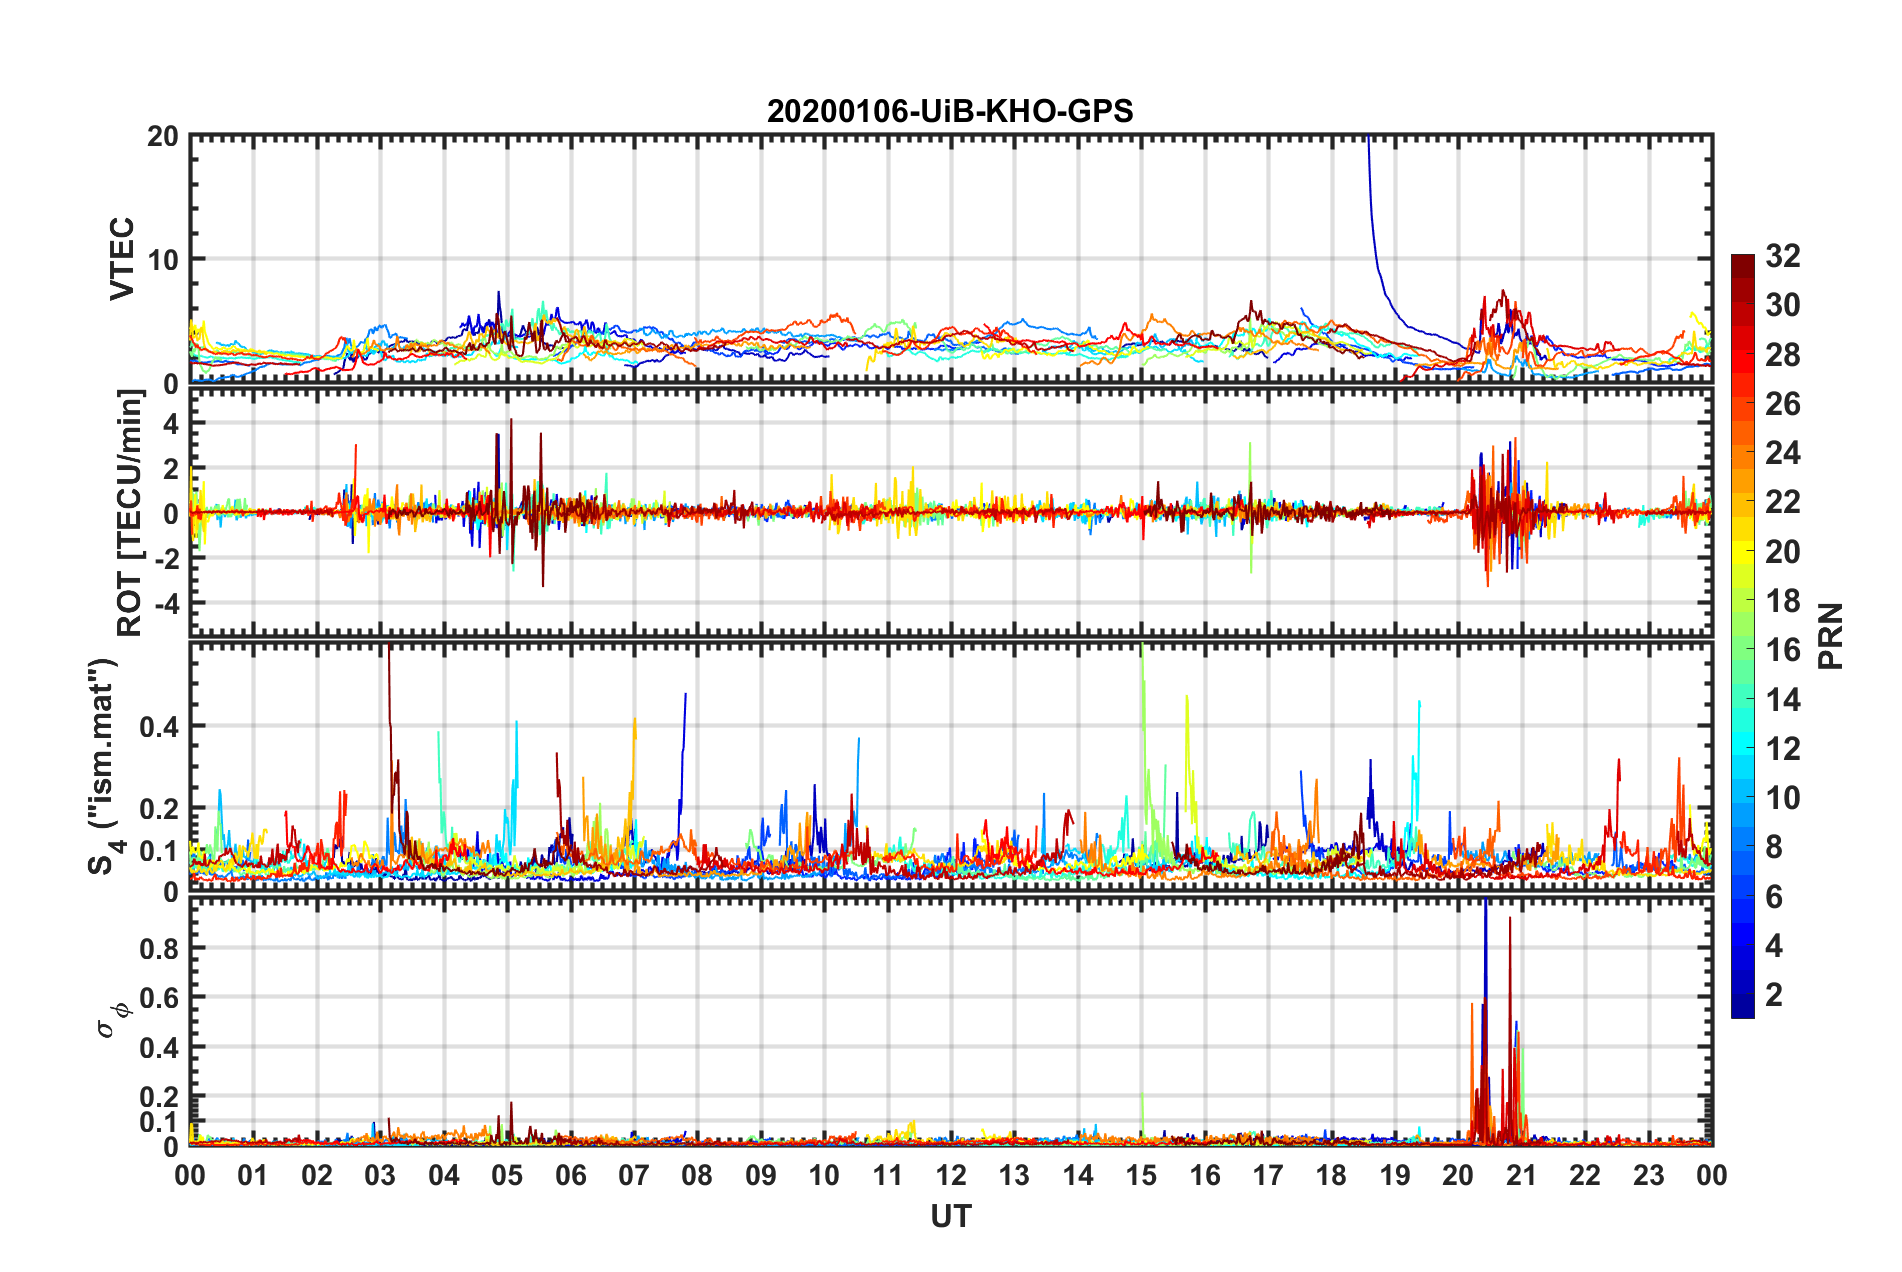This screenshot has height=1272, width=1902.
Task: Click the 24 tick on the PRN colorbar
Action: coord(1783,453)
